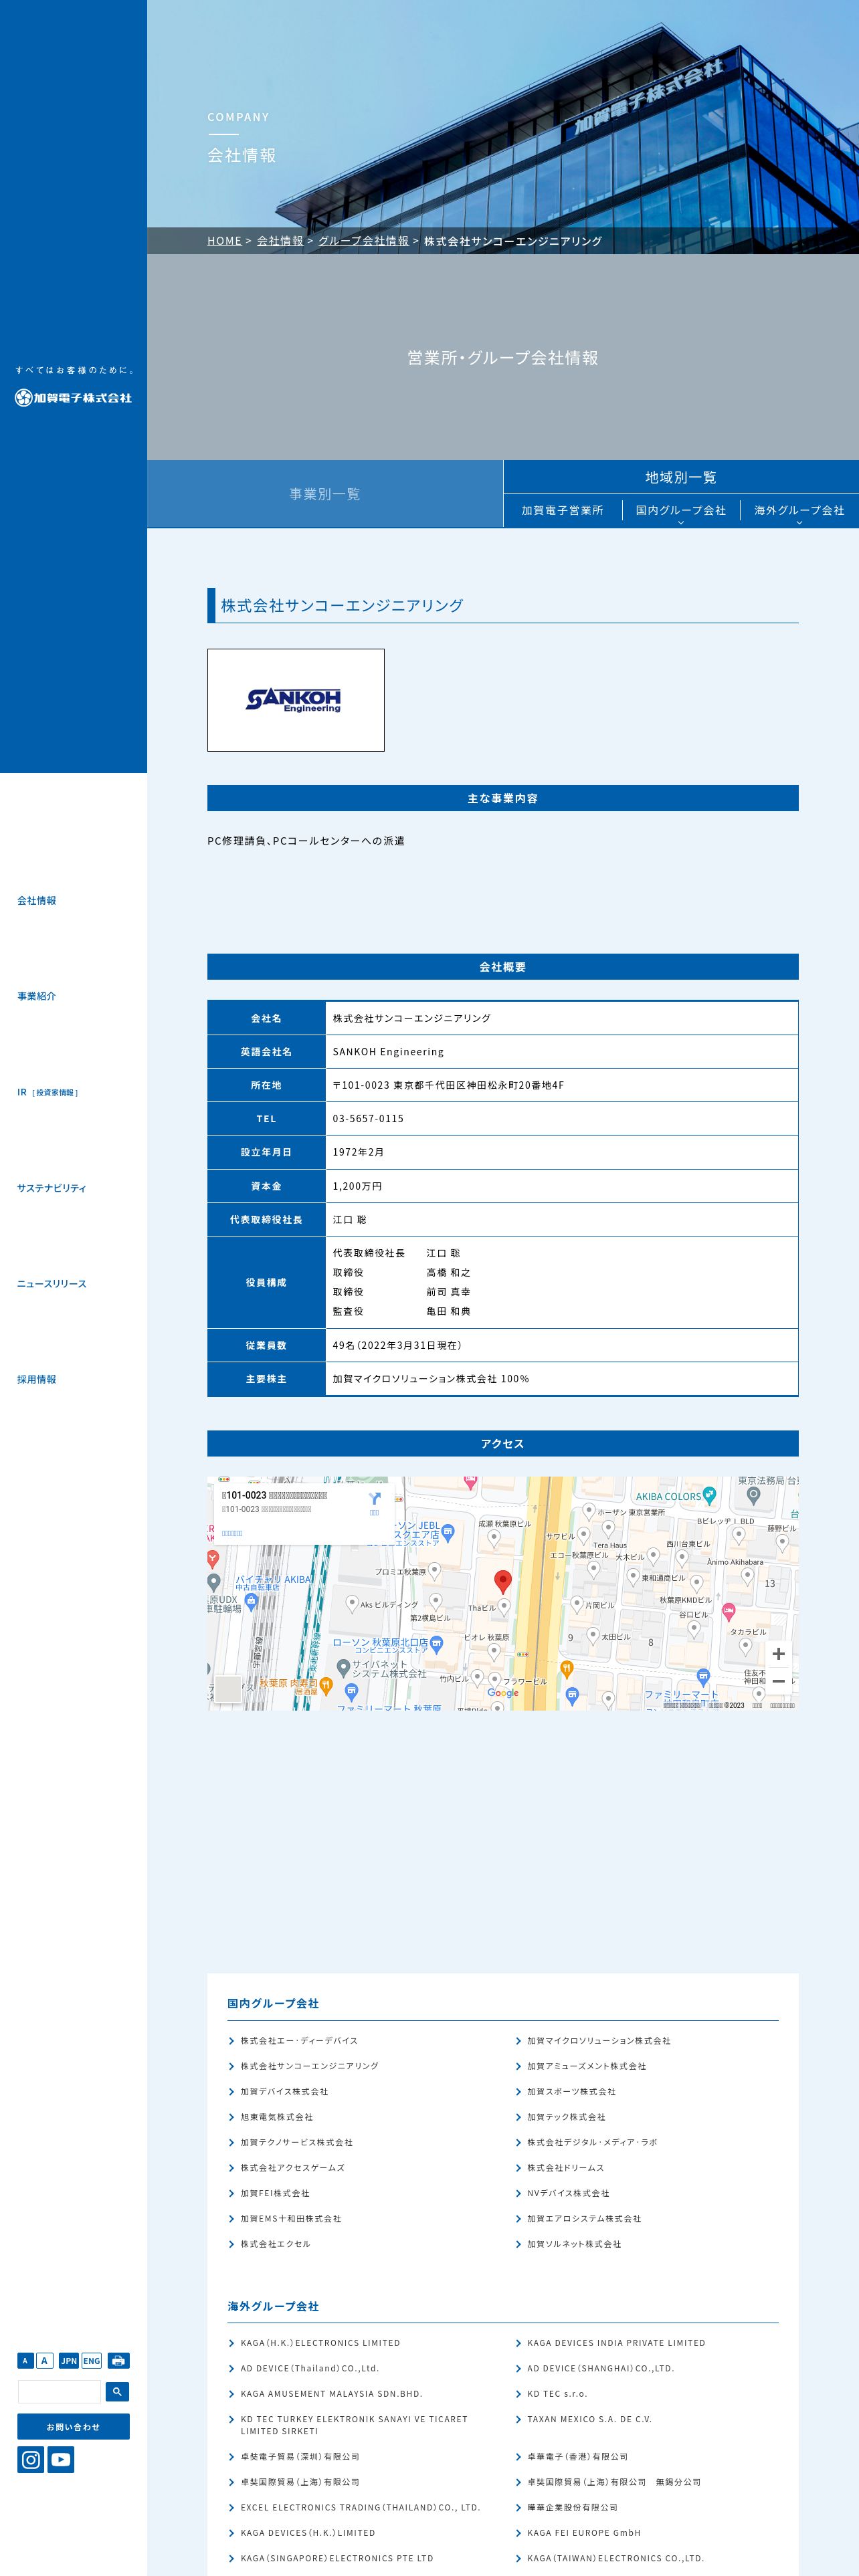Click the red location pin on map
Image resolution: width=859 pixels, height=2576 pixels.
[503, 1581]
